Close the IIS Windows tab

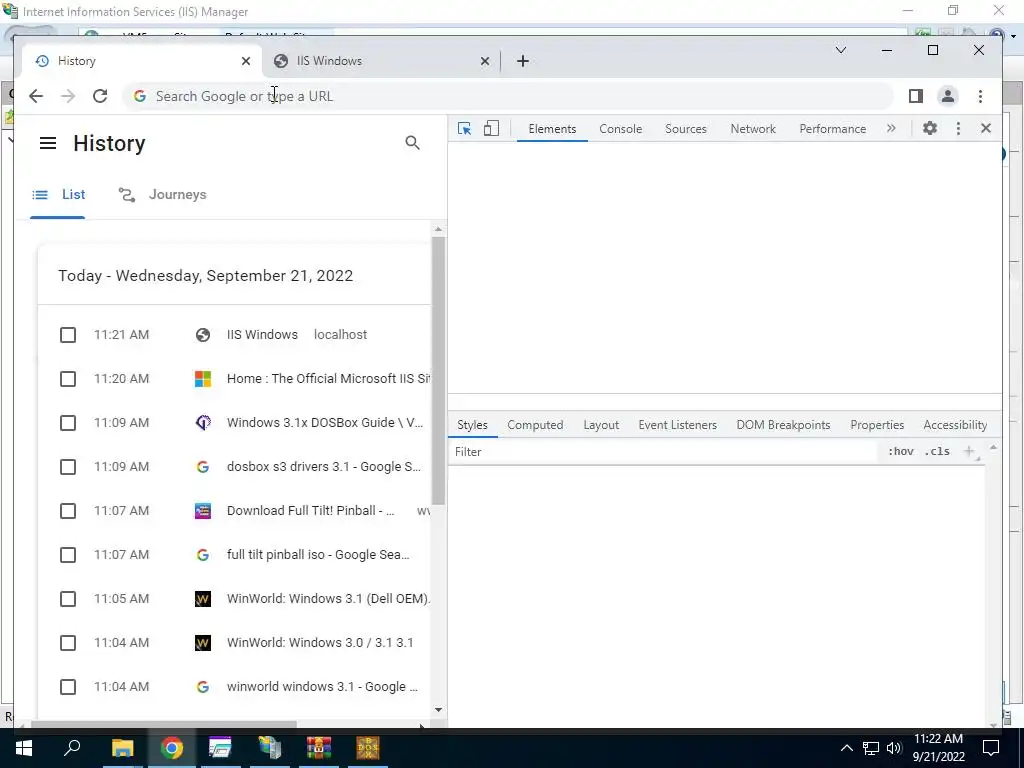click(485, 61)
